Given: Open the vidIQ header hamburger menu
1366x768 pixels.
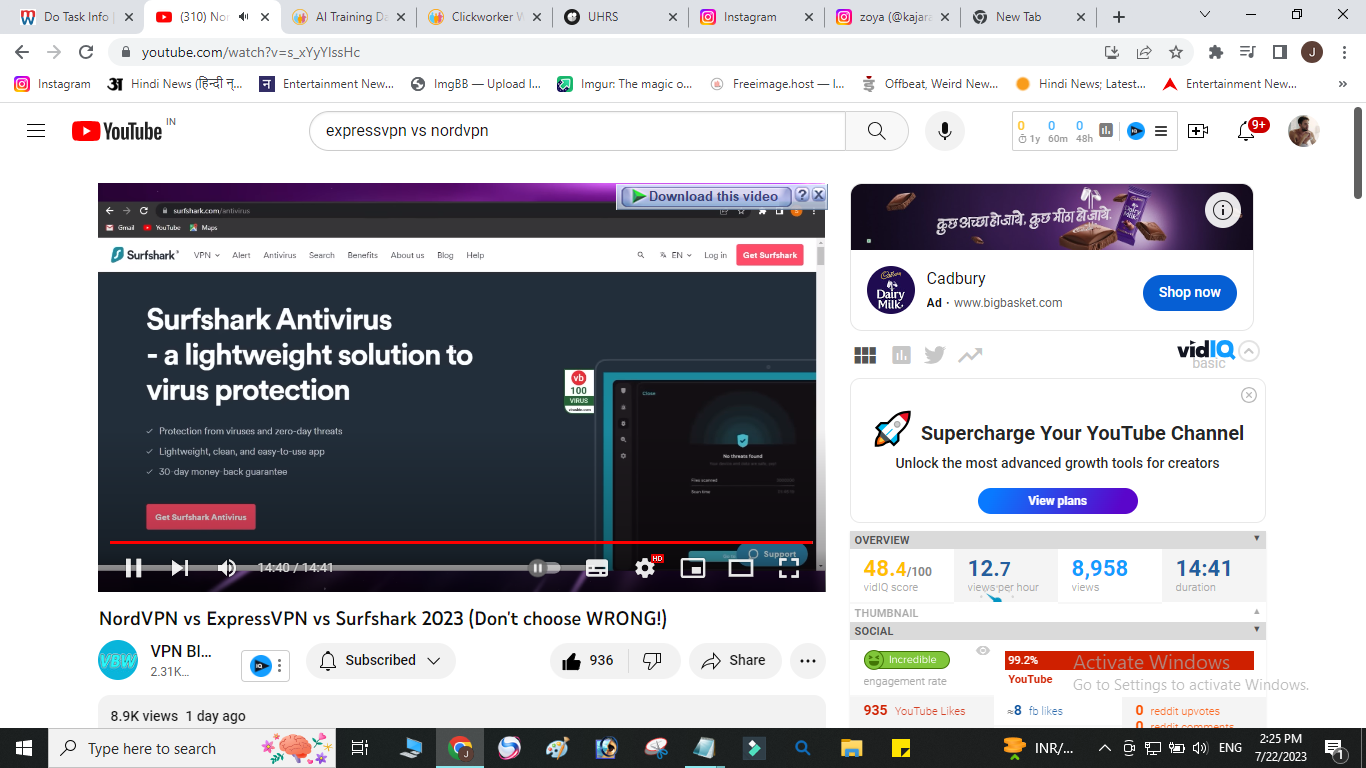Looking at the screenshot, I should click(1161, 131).
